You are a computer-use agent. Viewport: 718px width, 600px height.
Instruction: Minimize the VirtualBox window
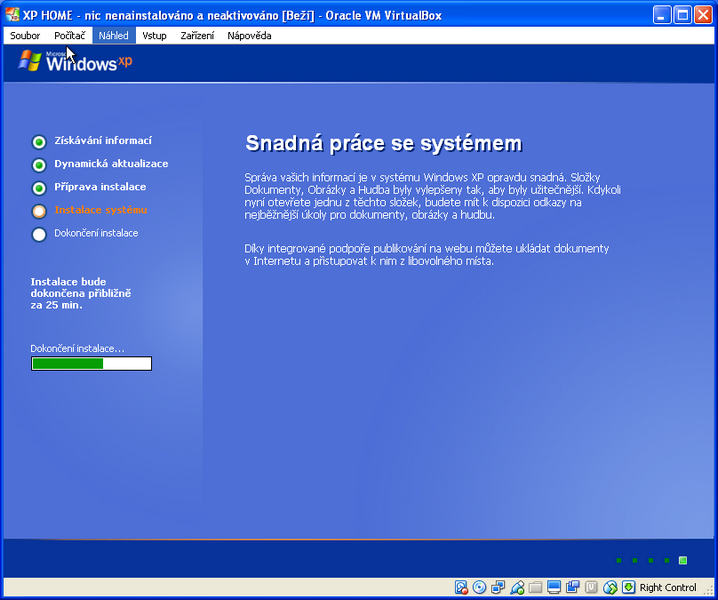point(662,15)
